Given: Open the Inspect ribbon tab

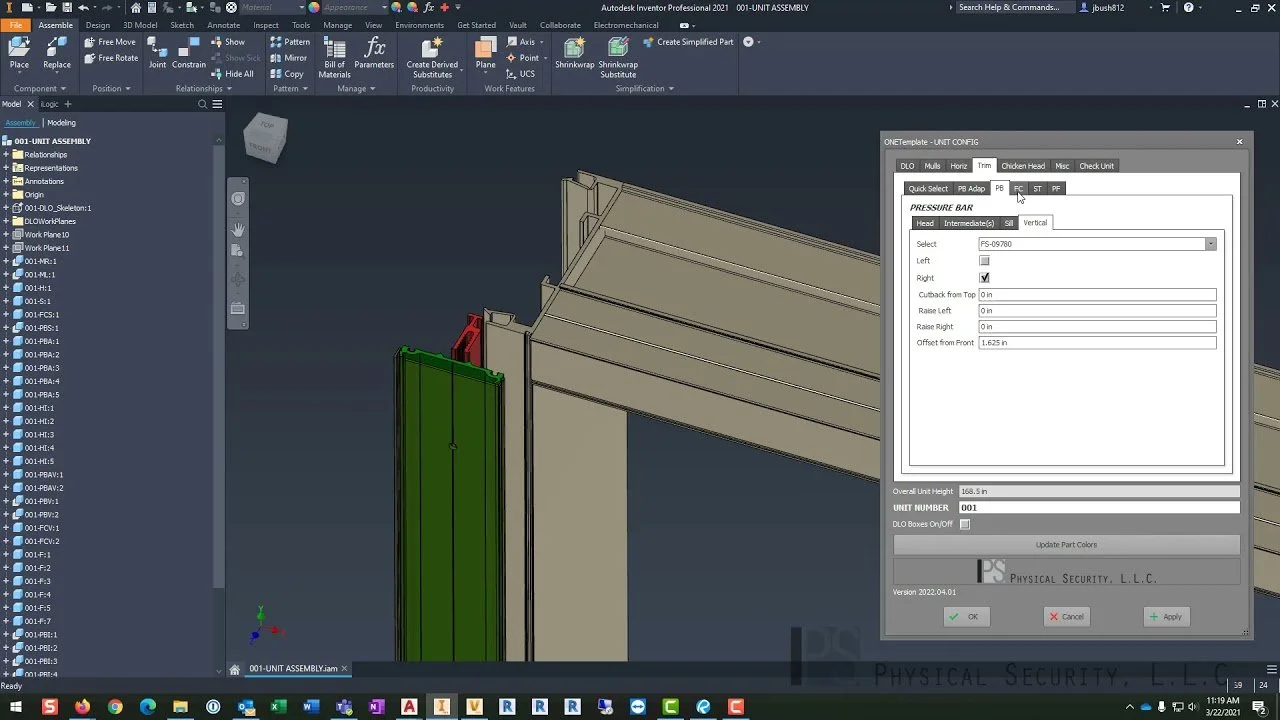Looking at the screenshot, I should 266,25.
